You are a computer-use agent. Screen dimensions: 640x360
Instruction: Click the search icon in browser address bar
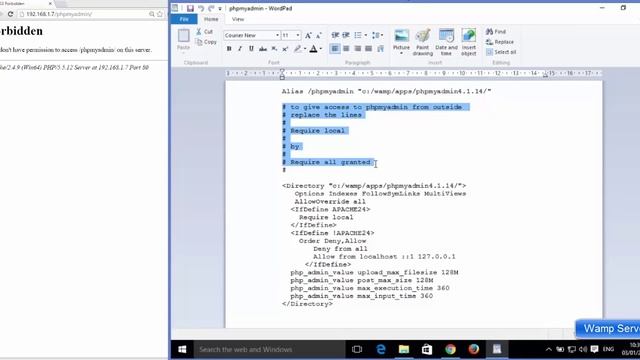tap(151, 14)
